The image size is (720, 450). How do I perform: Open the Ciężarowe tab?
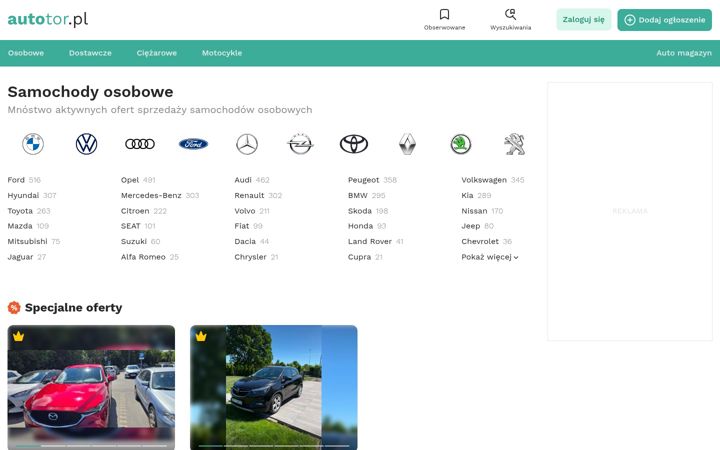coord(157,53)
